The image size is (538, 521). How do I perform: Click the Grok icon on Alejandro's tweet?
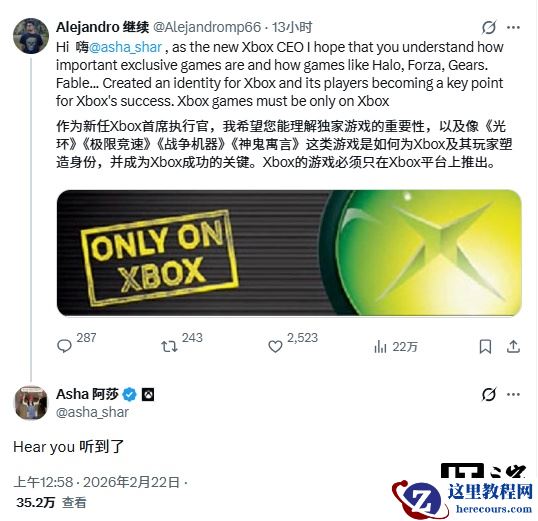pos(489,27)
